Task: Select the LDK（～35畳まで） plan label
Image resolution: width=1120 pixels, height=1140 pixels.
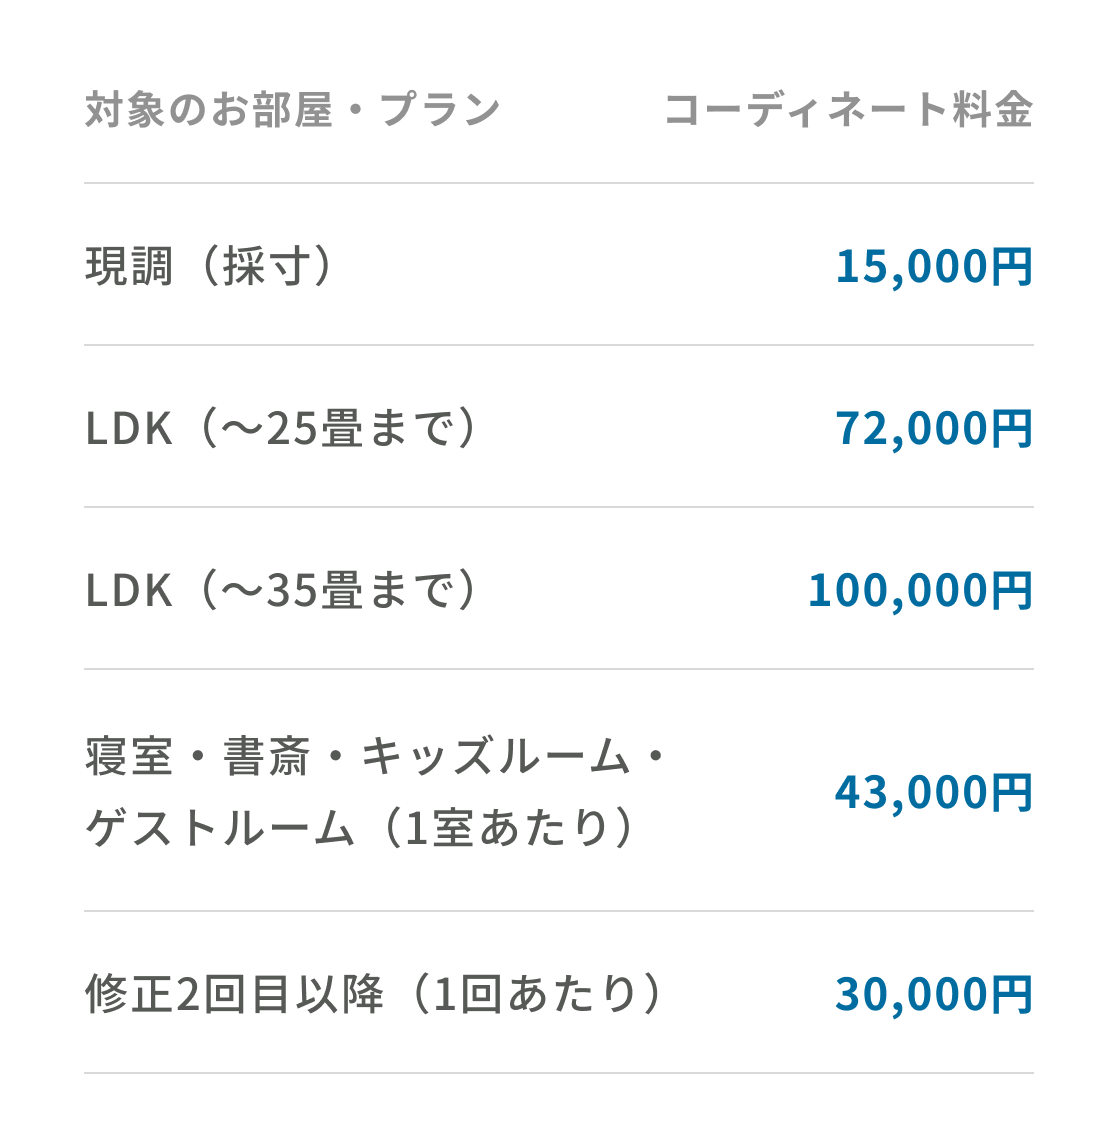Action: 281,590
